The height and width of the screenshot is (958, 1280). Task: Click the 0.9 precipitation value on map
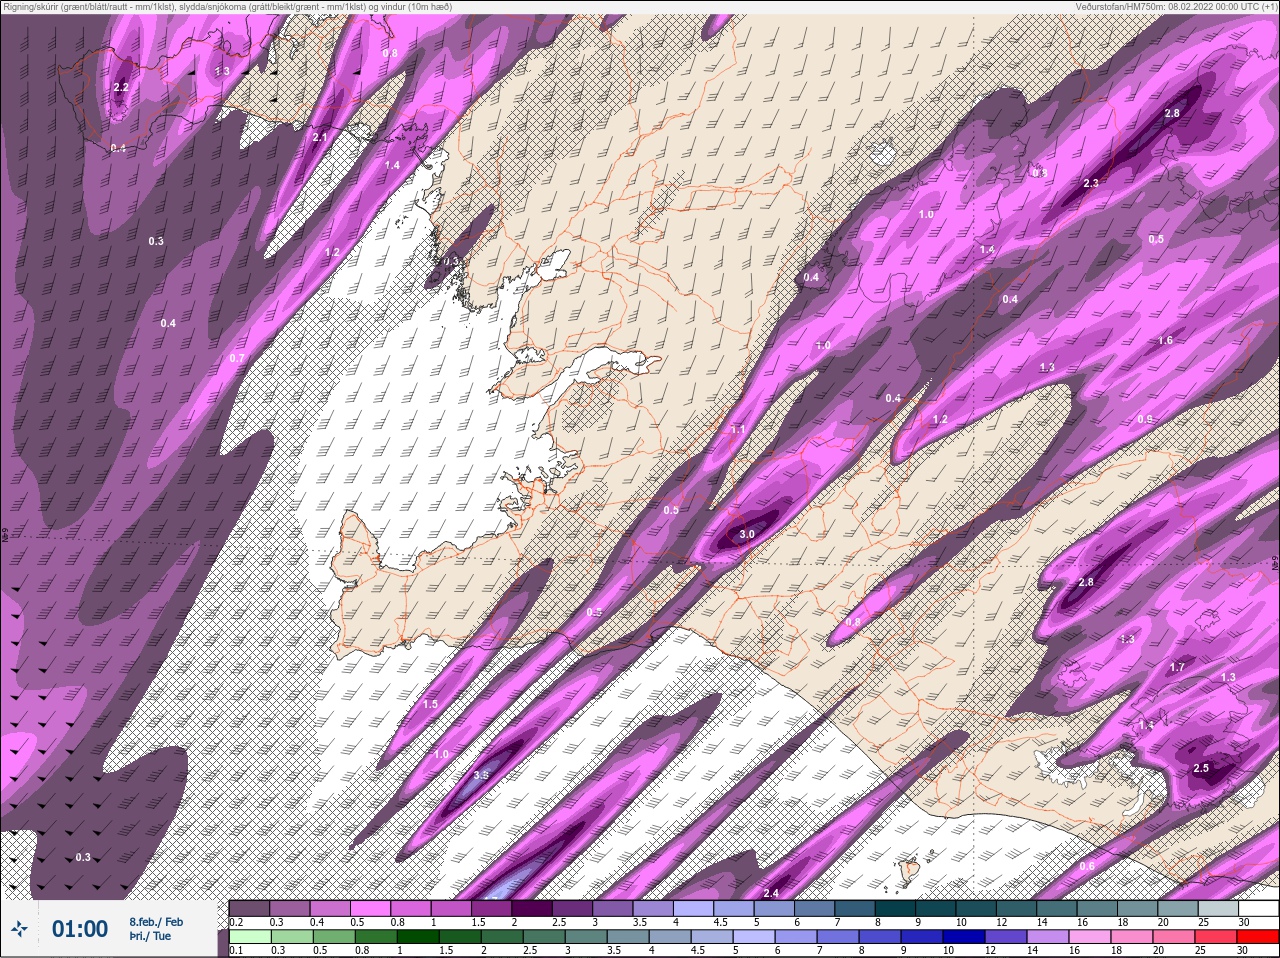(1145, 419)
